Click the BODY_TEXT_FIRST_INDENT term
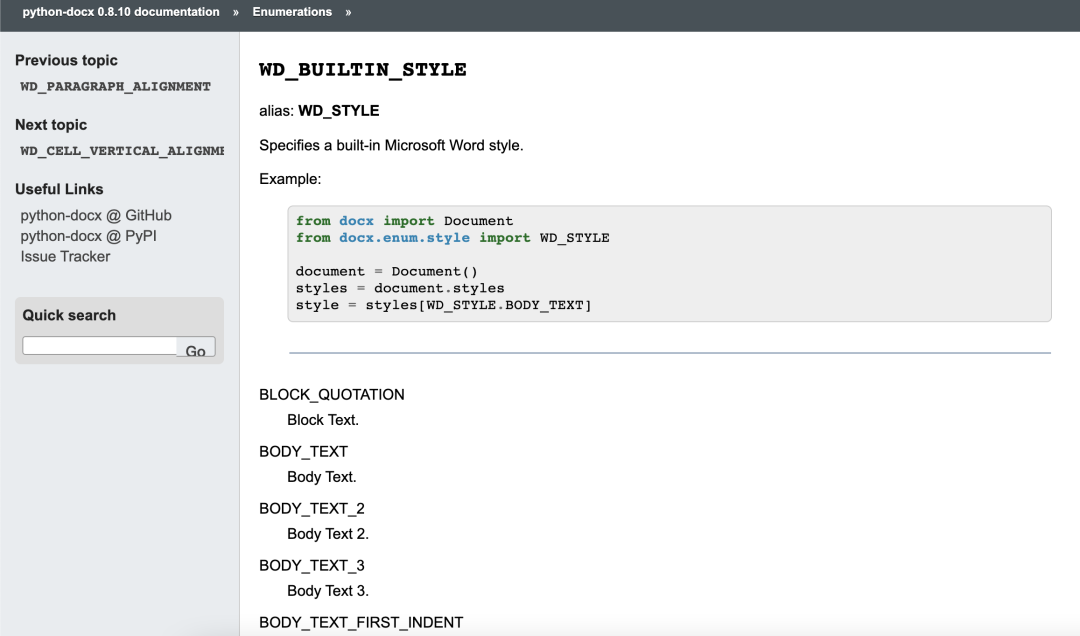This screenshot has width=1080, height=636. 361,623
